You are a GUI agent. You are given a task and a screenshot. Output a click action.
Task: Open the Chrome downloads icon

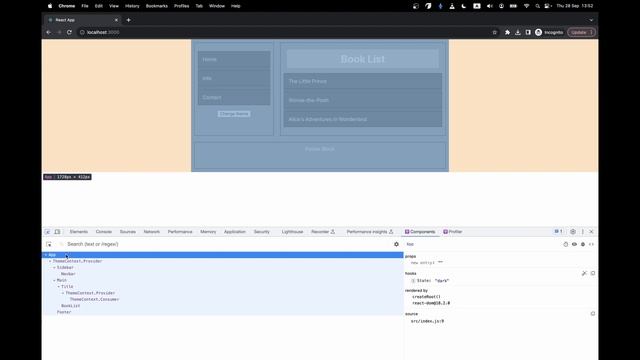click(x=518, y=32)
